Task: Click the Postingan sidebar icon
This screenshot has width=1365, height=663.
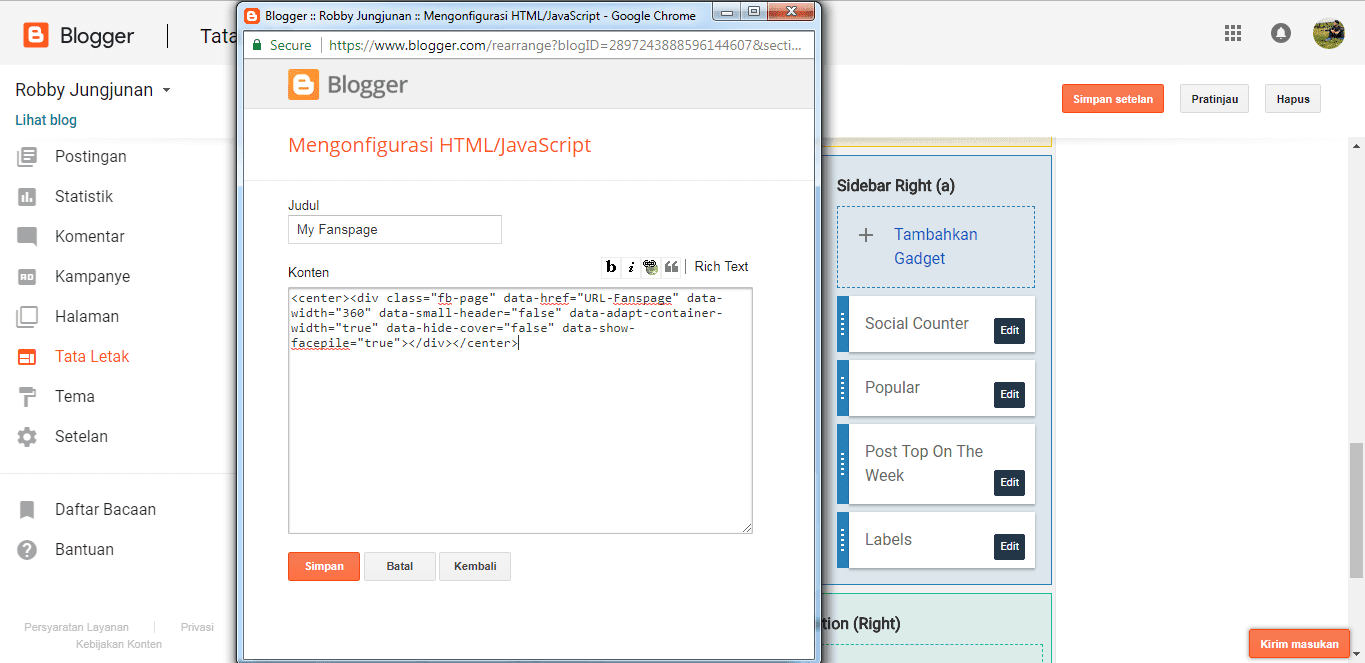Action: 27,156
